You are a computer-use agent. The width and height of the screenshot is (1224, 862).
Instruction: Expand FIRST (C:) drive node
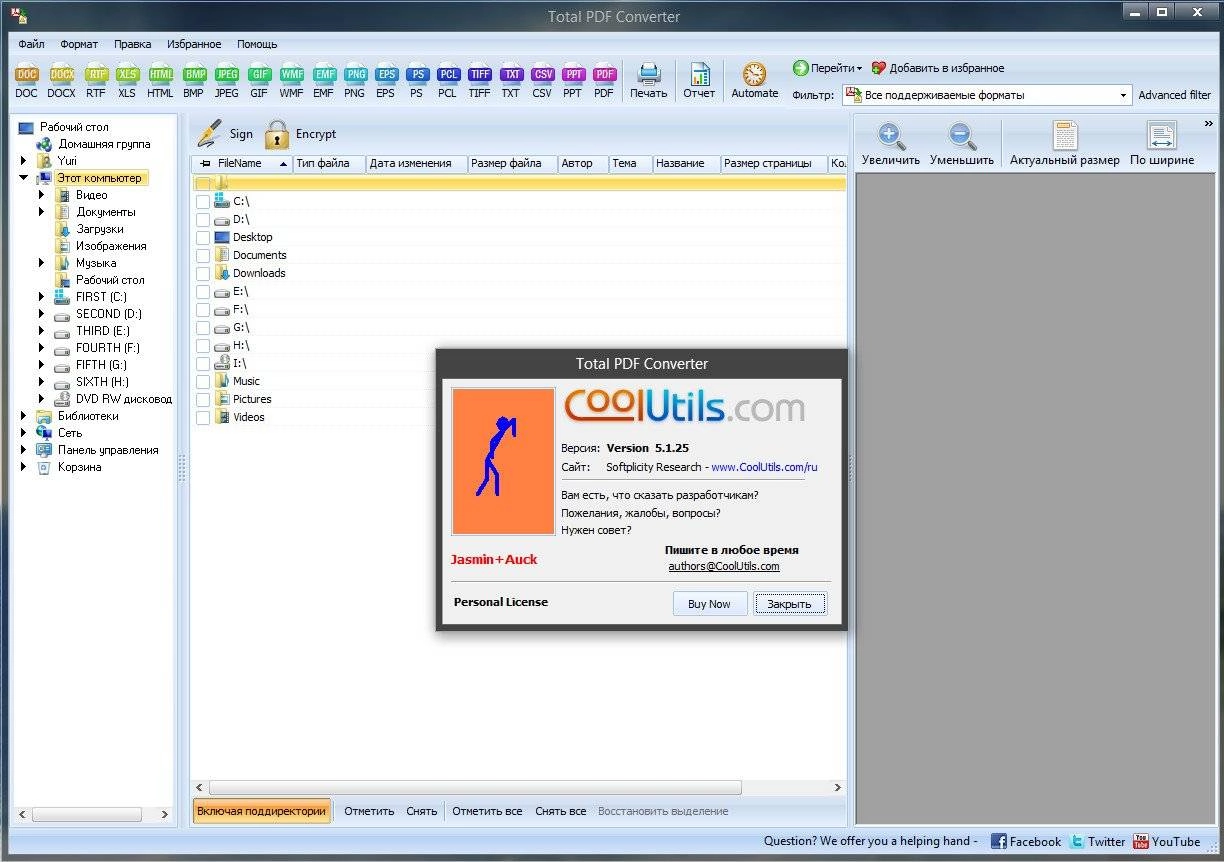tap(42, 297)
